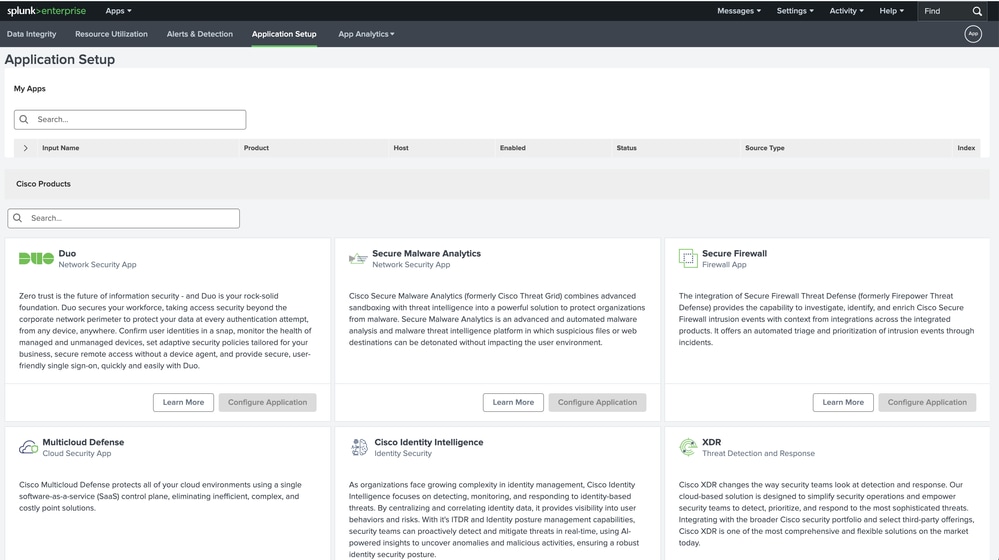Viewport: 999px width, 560px height.
Task: Click the Secure Malware Analytics icon
Action: pyautogui.click(x=358, y=258)
